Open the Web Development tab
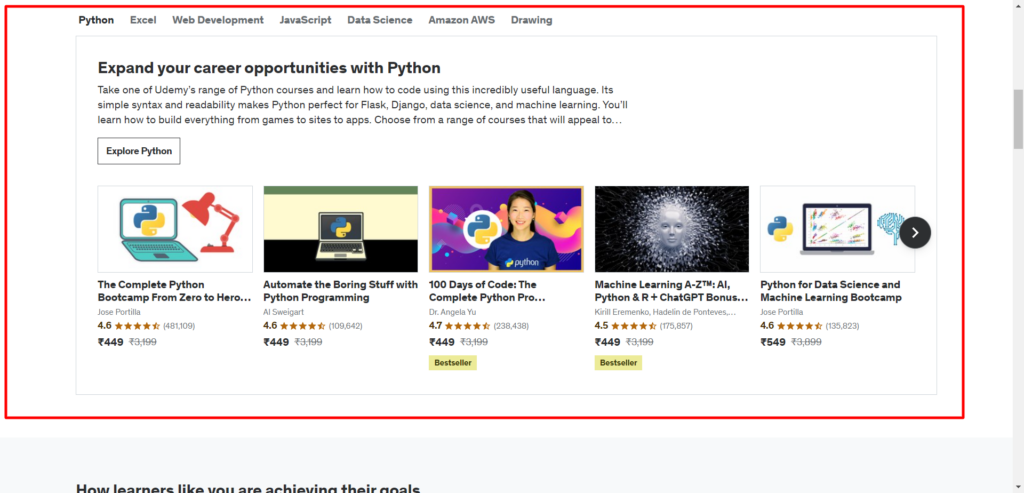 pos(218,20)
